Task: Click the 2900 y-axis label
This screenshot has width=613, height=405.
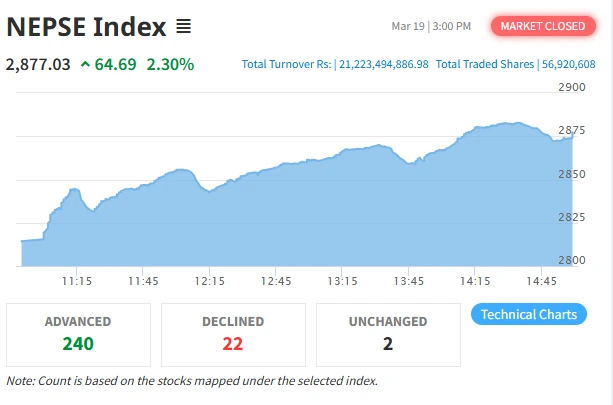Action: (x=571, y=88)
